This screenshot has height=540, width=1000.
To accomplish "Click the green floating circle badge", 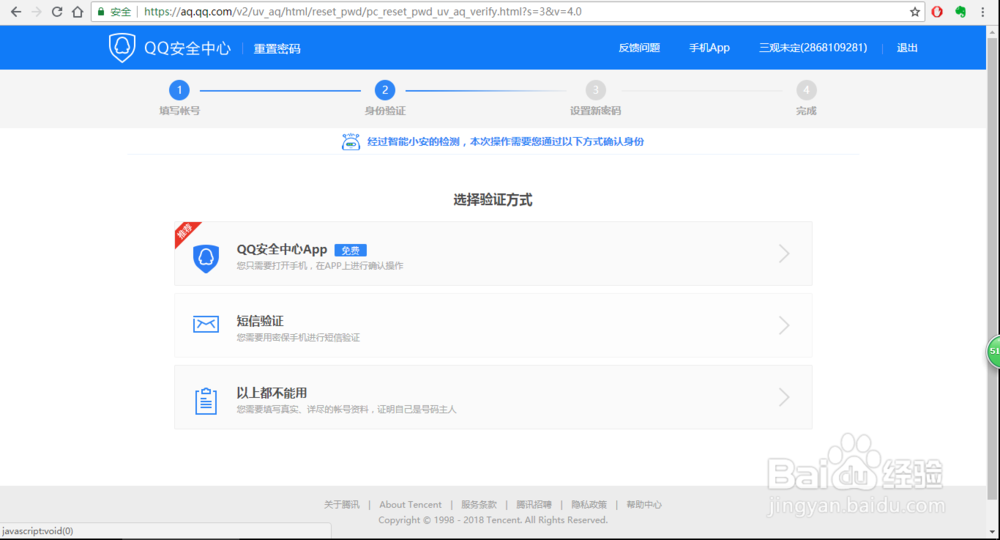I will point(994,351).
